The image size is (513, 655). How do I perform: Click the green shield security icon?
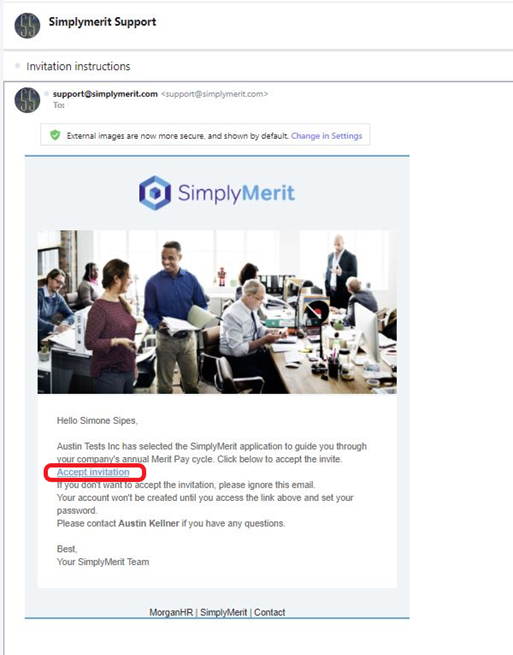click(x=55, y=135)
